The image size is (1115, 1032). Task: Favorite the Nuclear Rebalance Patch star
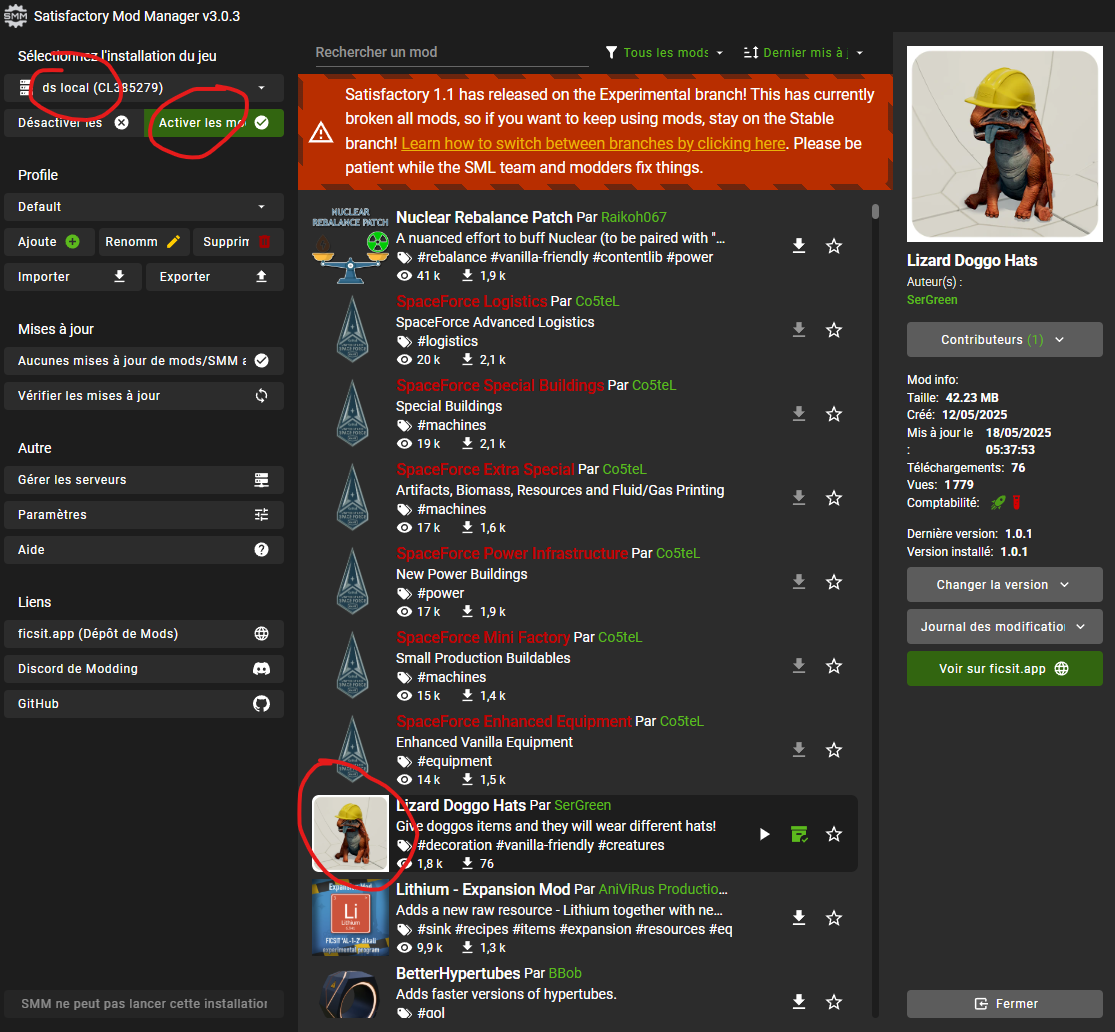click(x=833, y=246)
